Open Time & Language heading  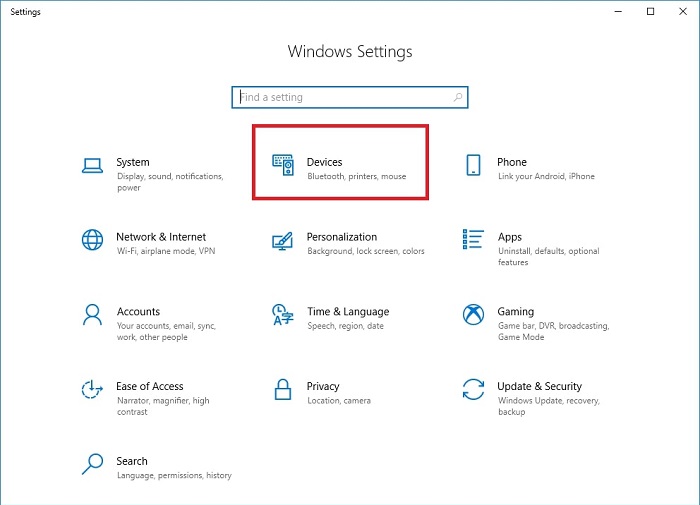(x=348, y=312)
